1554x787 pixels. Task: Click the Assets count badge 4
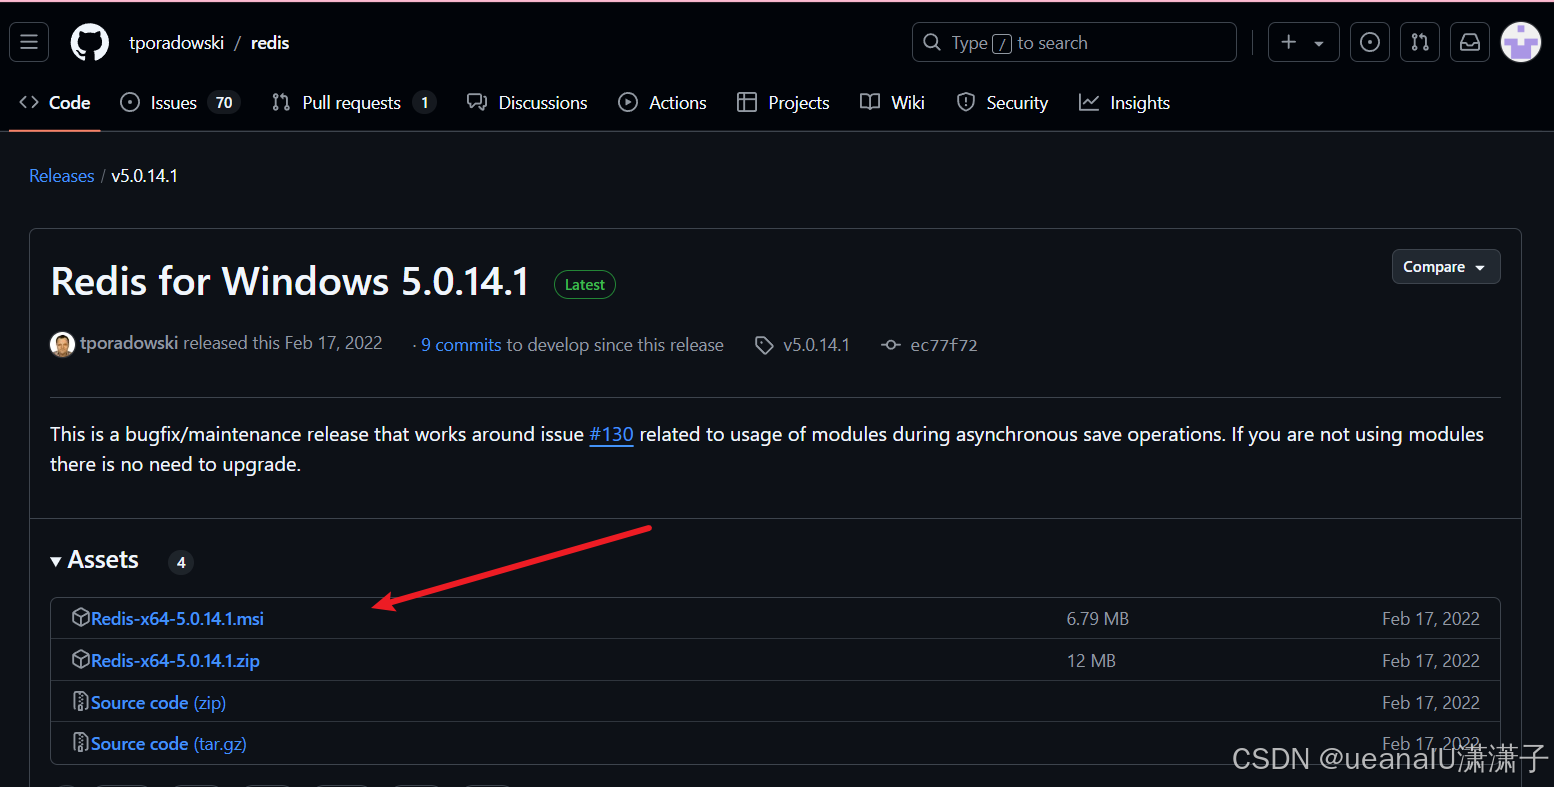pos(181,562)
